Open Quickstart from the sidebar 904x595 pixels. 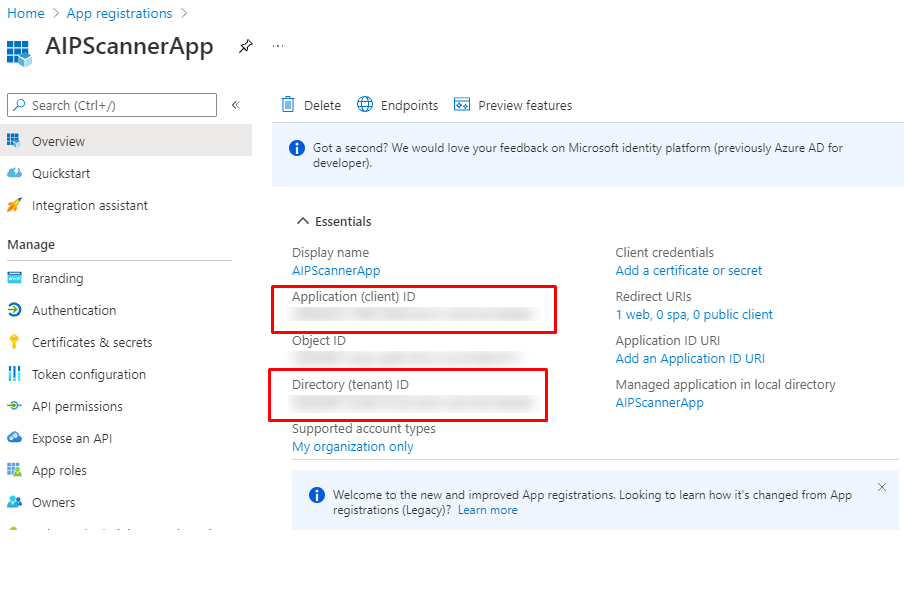60,173
